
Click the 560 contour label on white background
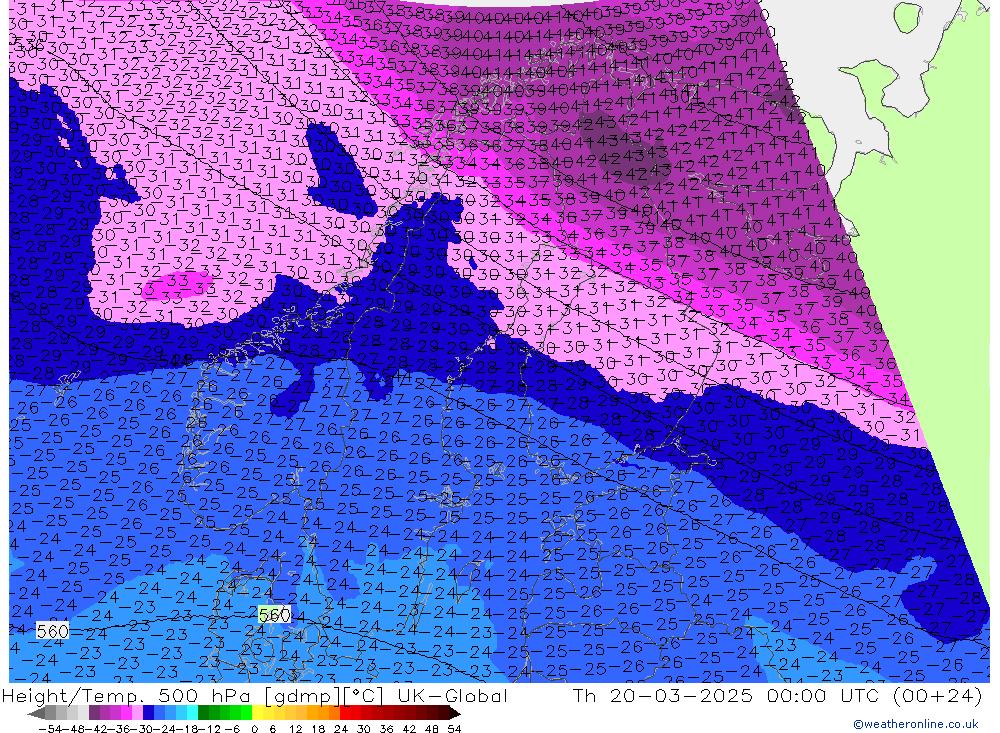pos(52,632)
